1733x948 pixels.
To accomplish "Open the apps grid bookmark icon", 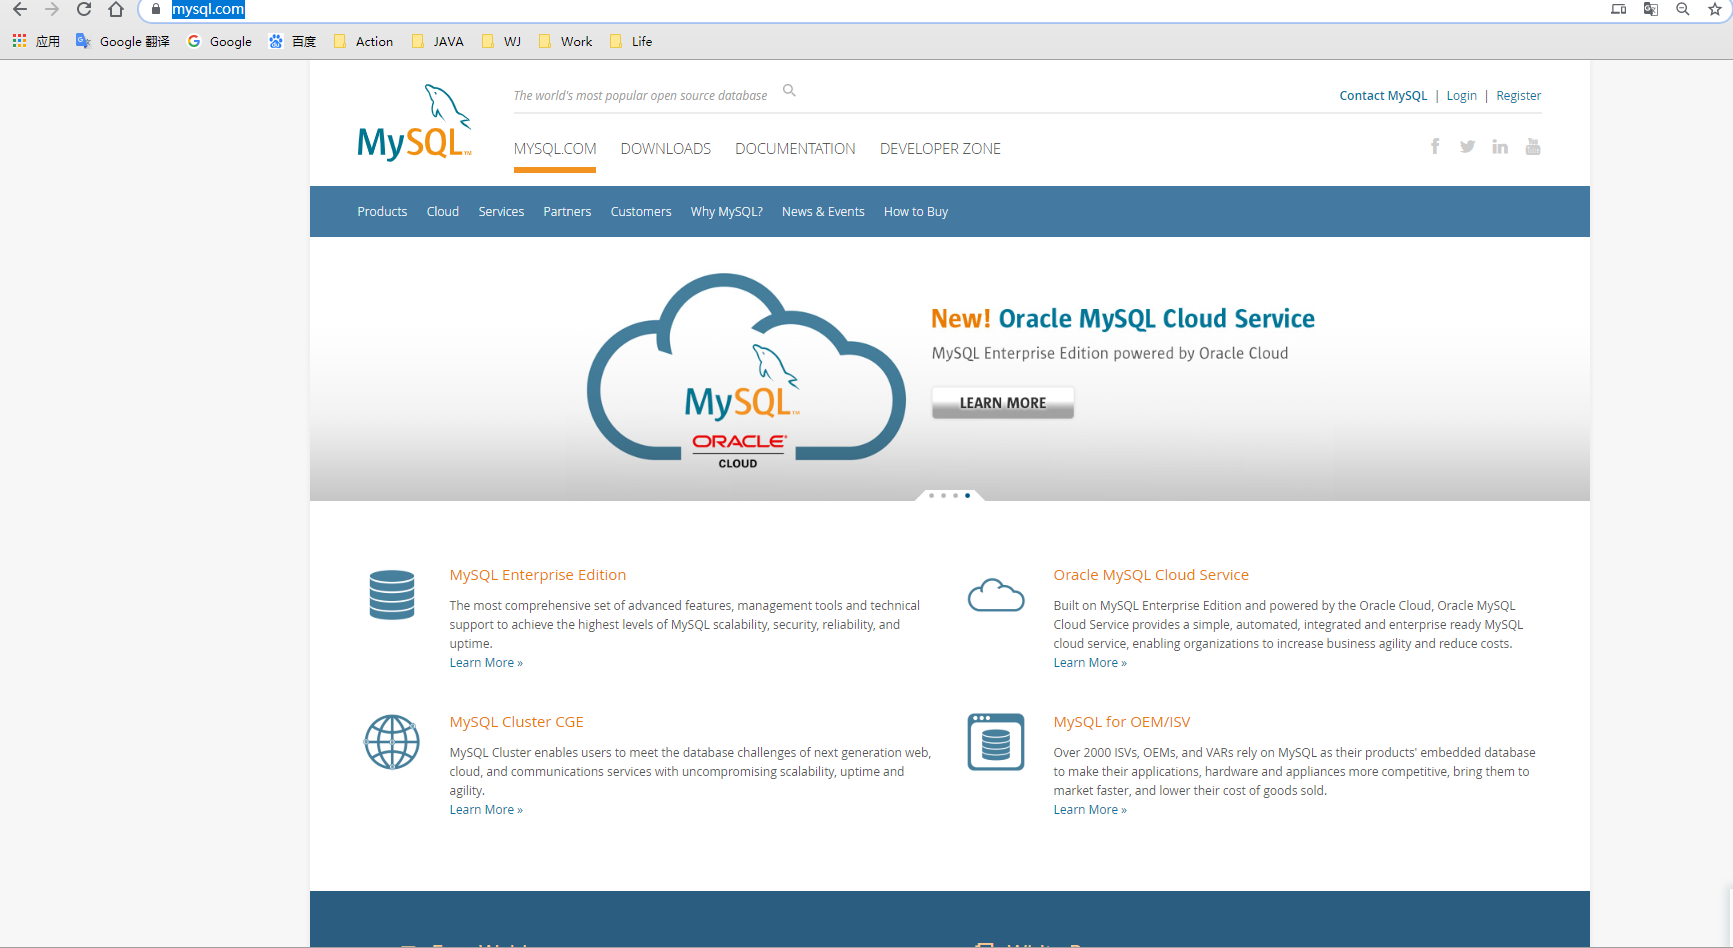I will pyautogui.click(x=19, y=41).
